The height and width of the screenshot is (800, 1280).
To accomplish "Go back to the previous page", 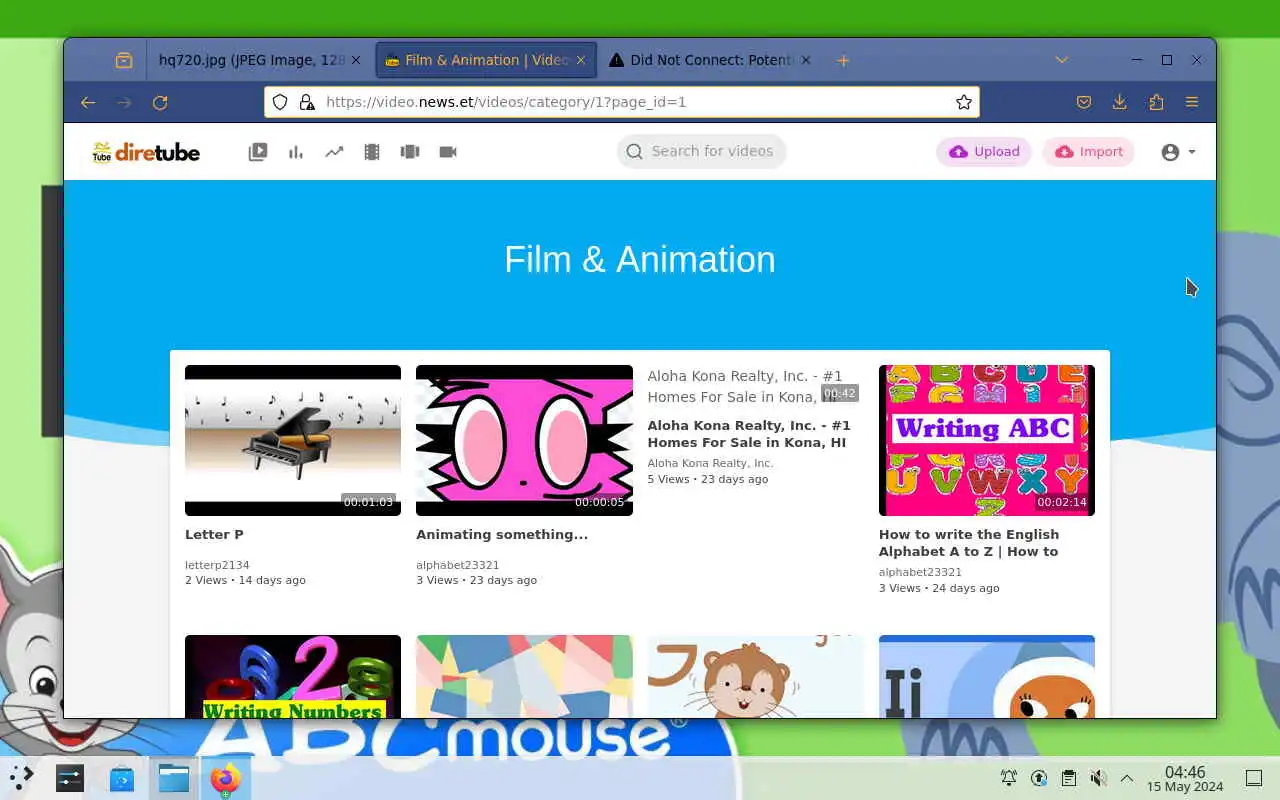I will tap(88, 102).
